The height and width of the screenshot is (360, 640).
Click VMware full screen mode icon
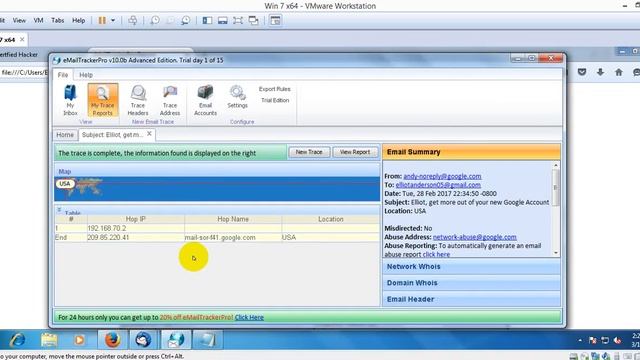[x=238, y=20]
